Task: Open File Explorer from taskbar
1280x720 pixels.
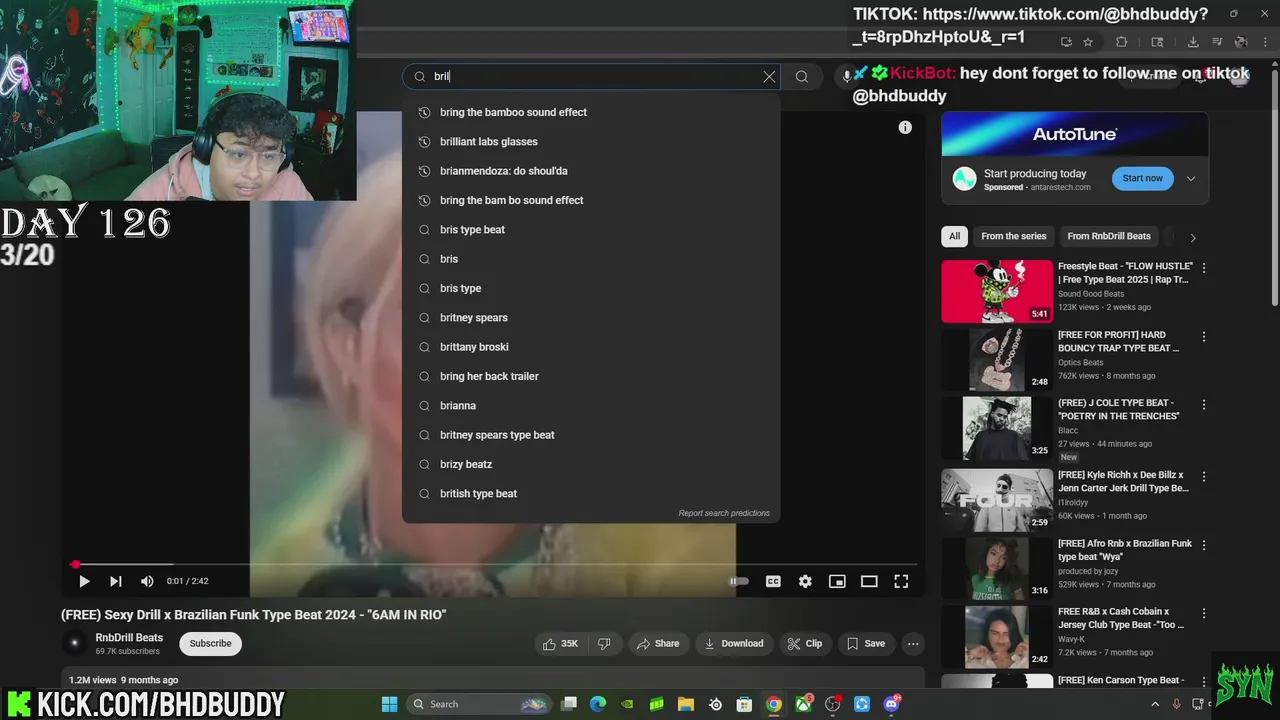Action: (685, 704)
